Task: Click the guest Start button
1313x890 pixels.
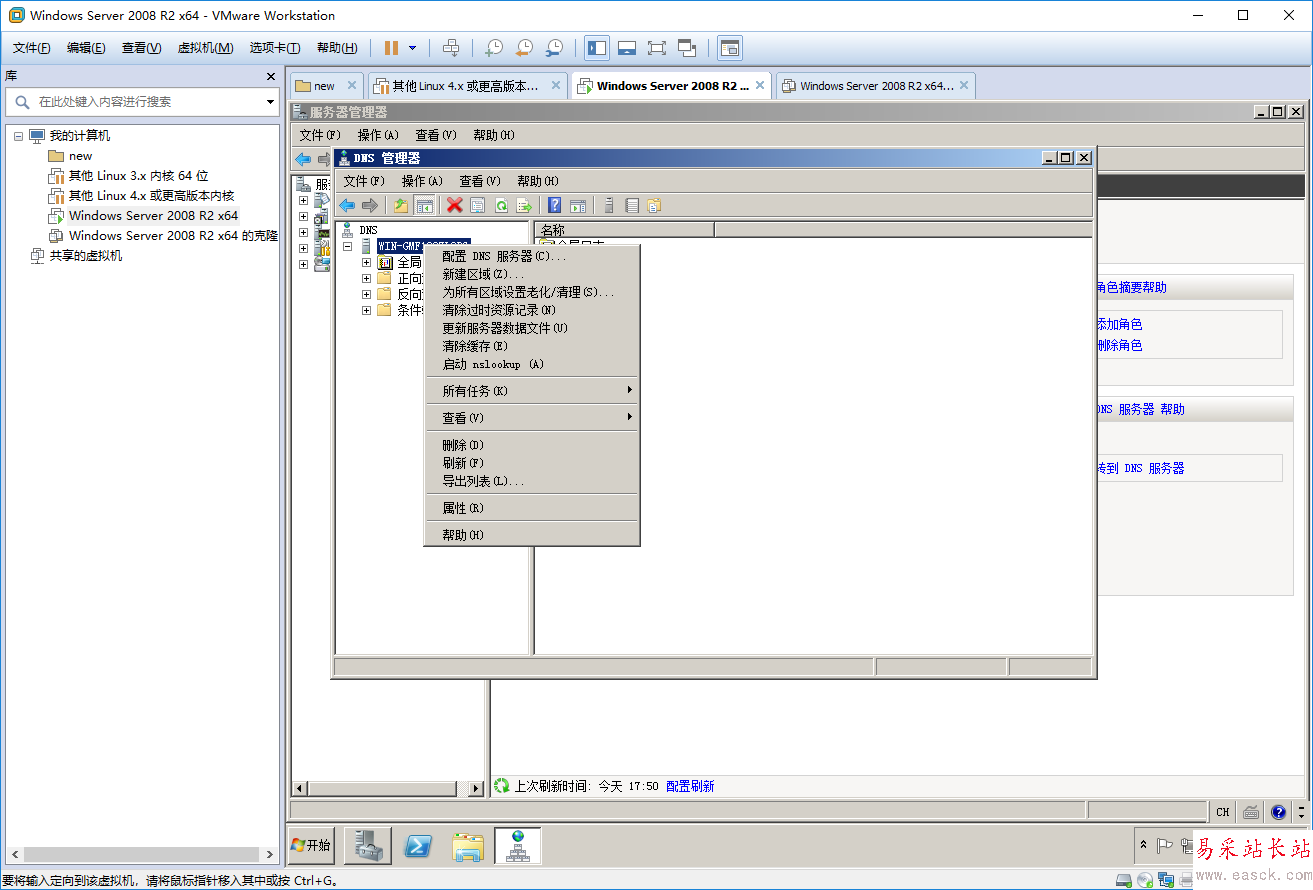Action: [x=311, y=845]
